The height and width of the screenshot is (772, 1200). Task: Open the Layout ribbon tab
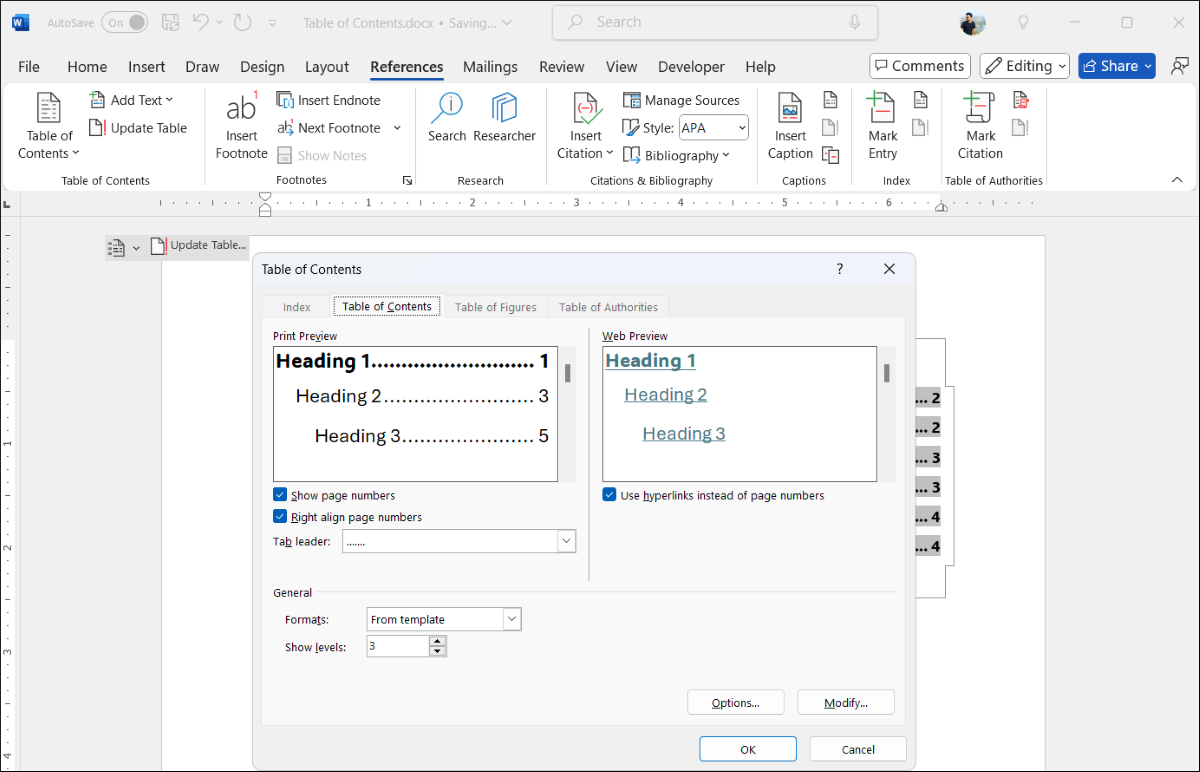[x=327, y=66]
